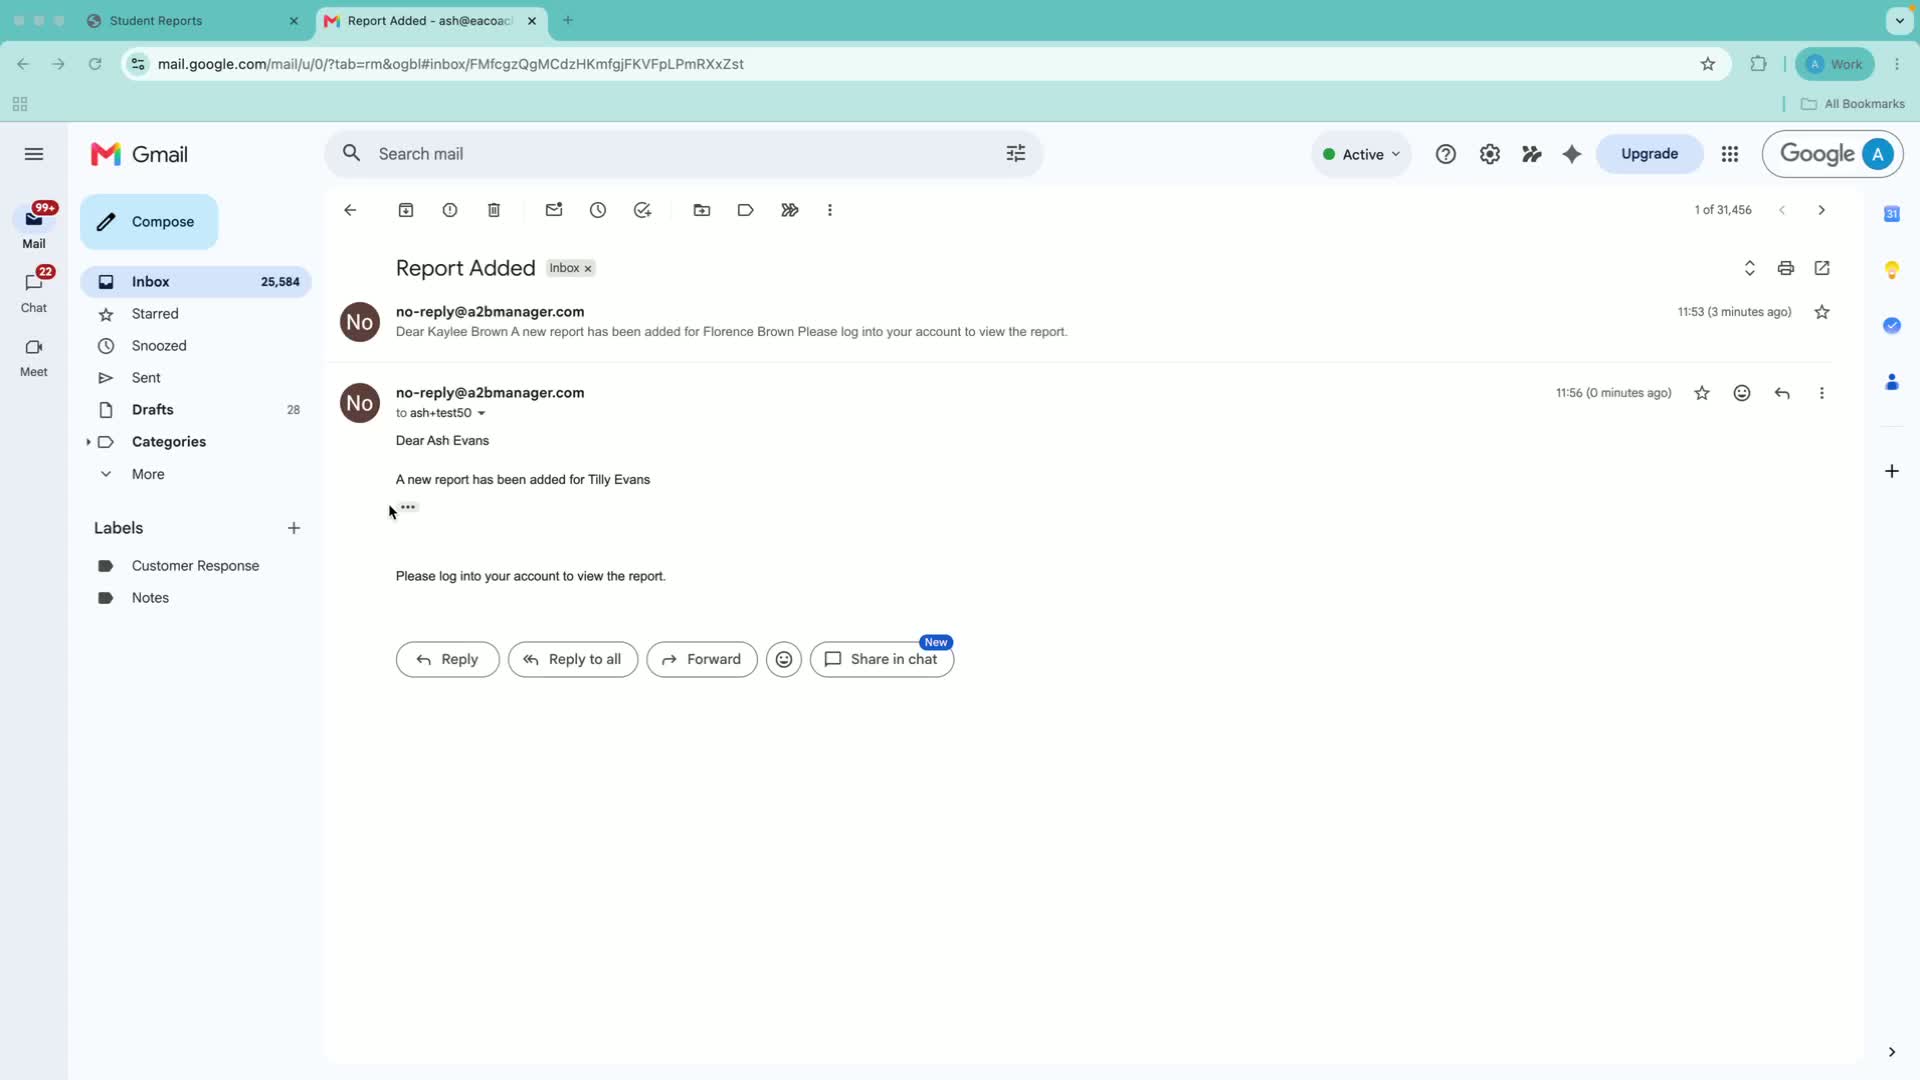Open the Active status dropdown
The image size is (1920, 1080).
point(1361,154)
